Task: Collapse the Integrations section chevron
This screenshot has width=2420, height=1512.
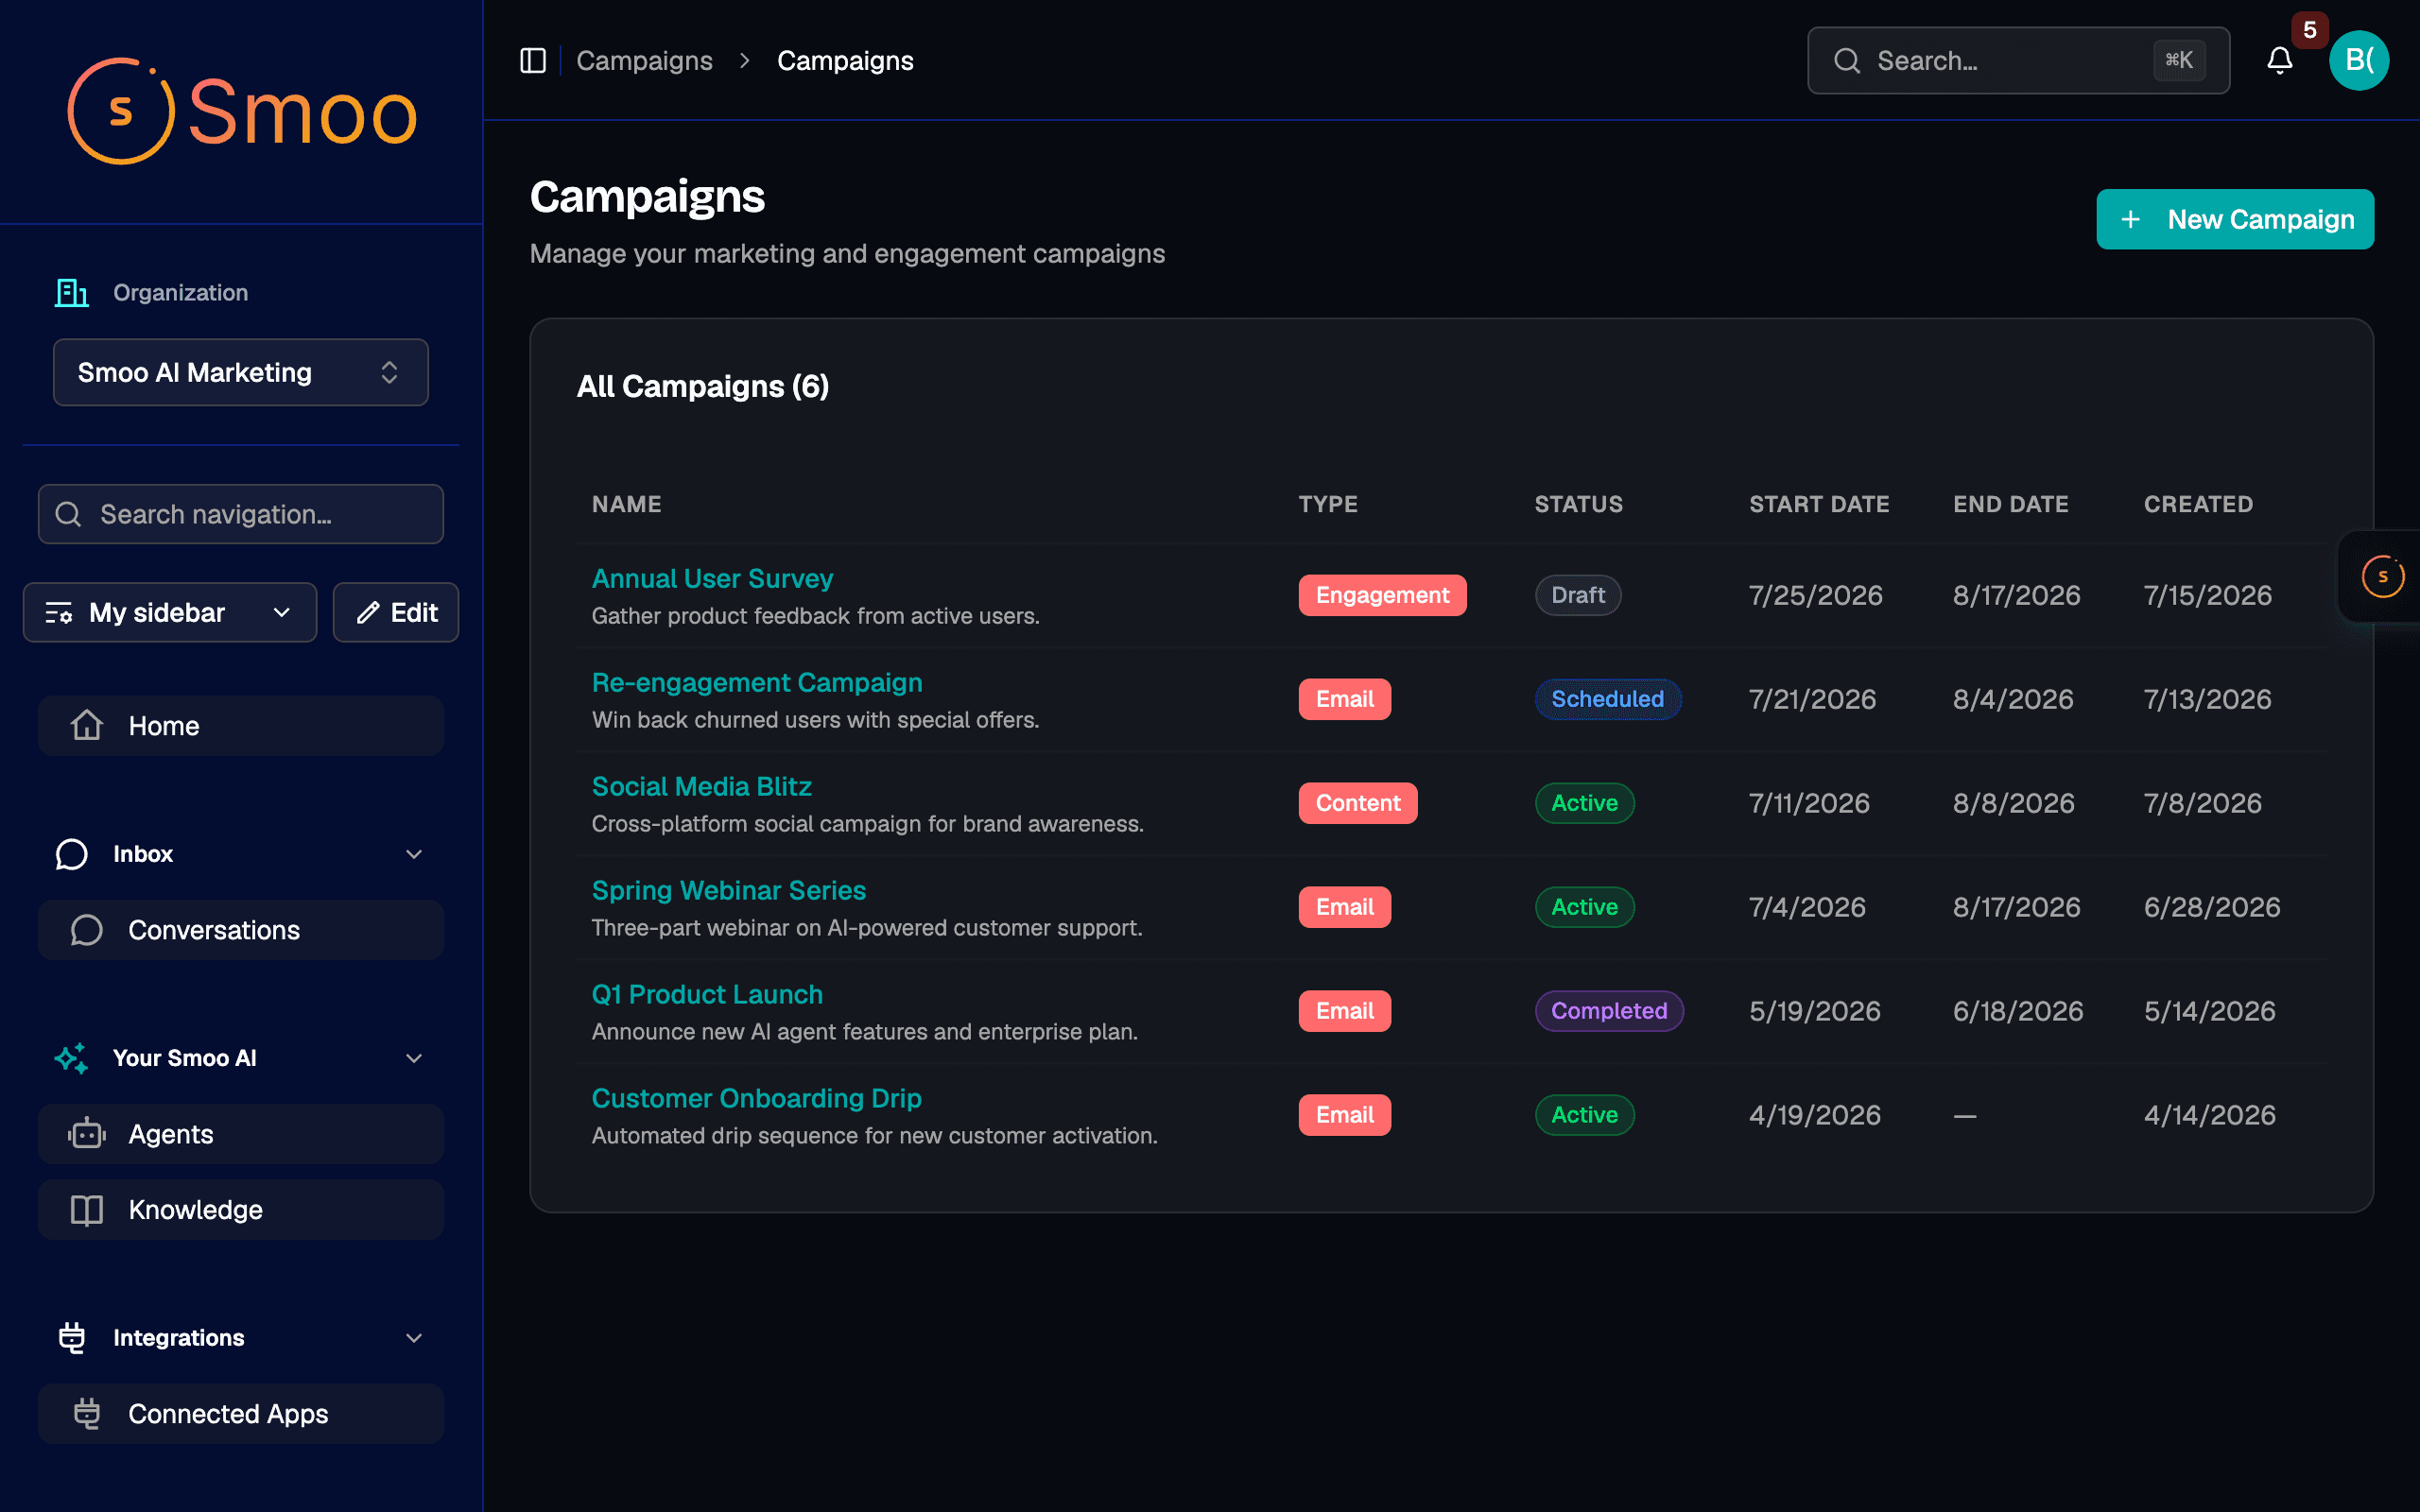Action: [414, 1338]
